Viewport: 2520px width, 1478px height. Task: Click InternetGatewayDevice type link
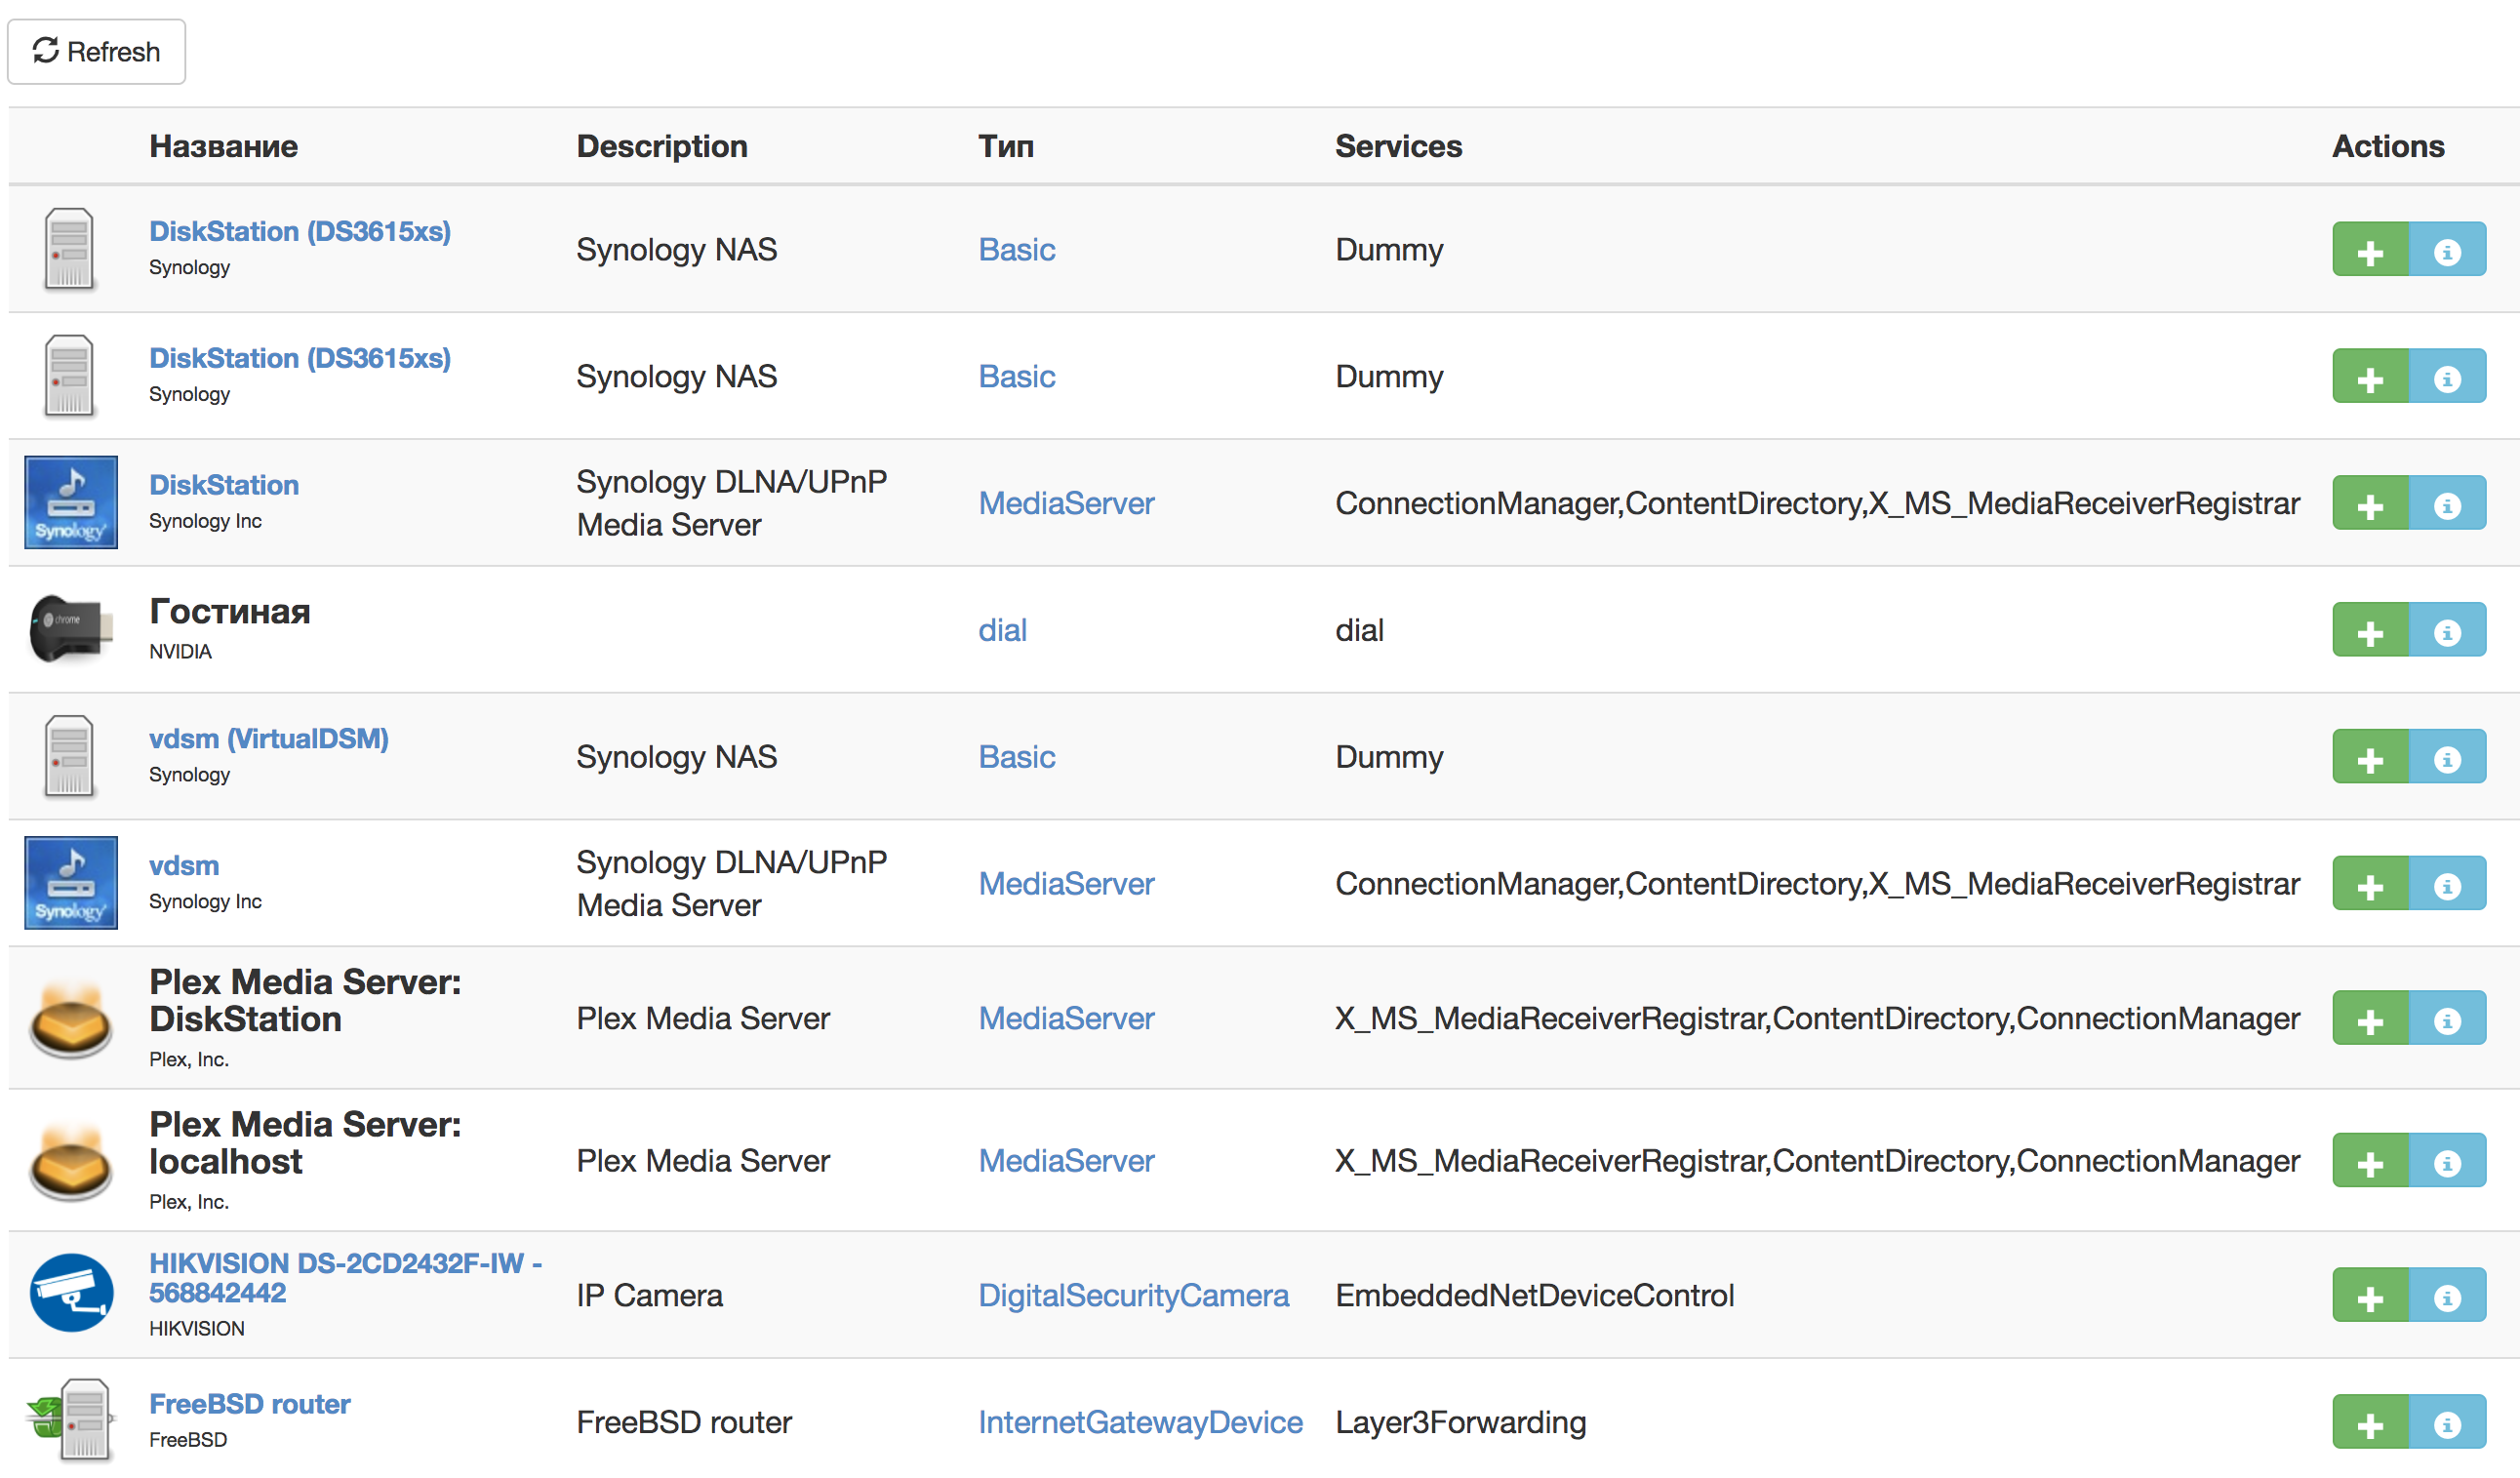coord(1139,1422)
